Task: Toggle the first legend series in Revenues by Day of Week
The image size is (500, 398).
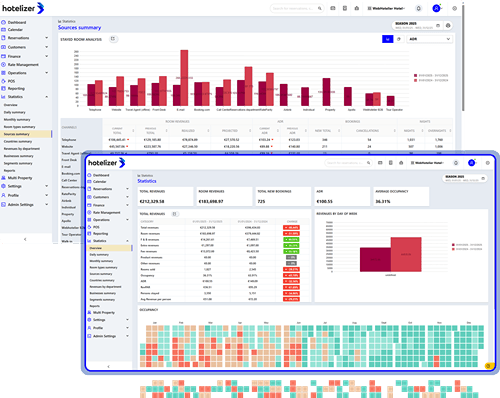Action: 467,245
